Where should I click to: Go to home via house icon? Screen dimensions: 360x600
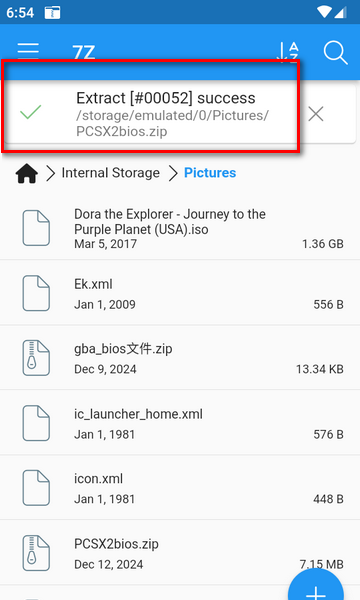(x=27, y=173)
